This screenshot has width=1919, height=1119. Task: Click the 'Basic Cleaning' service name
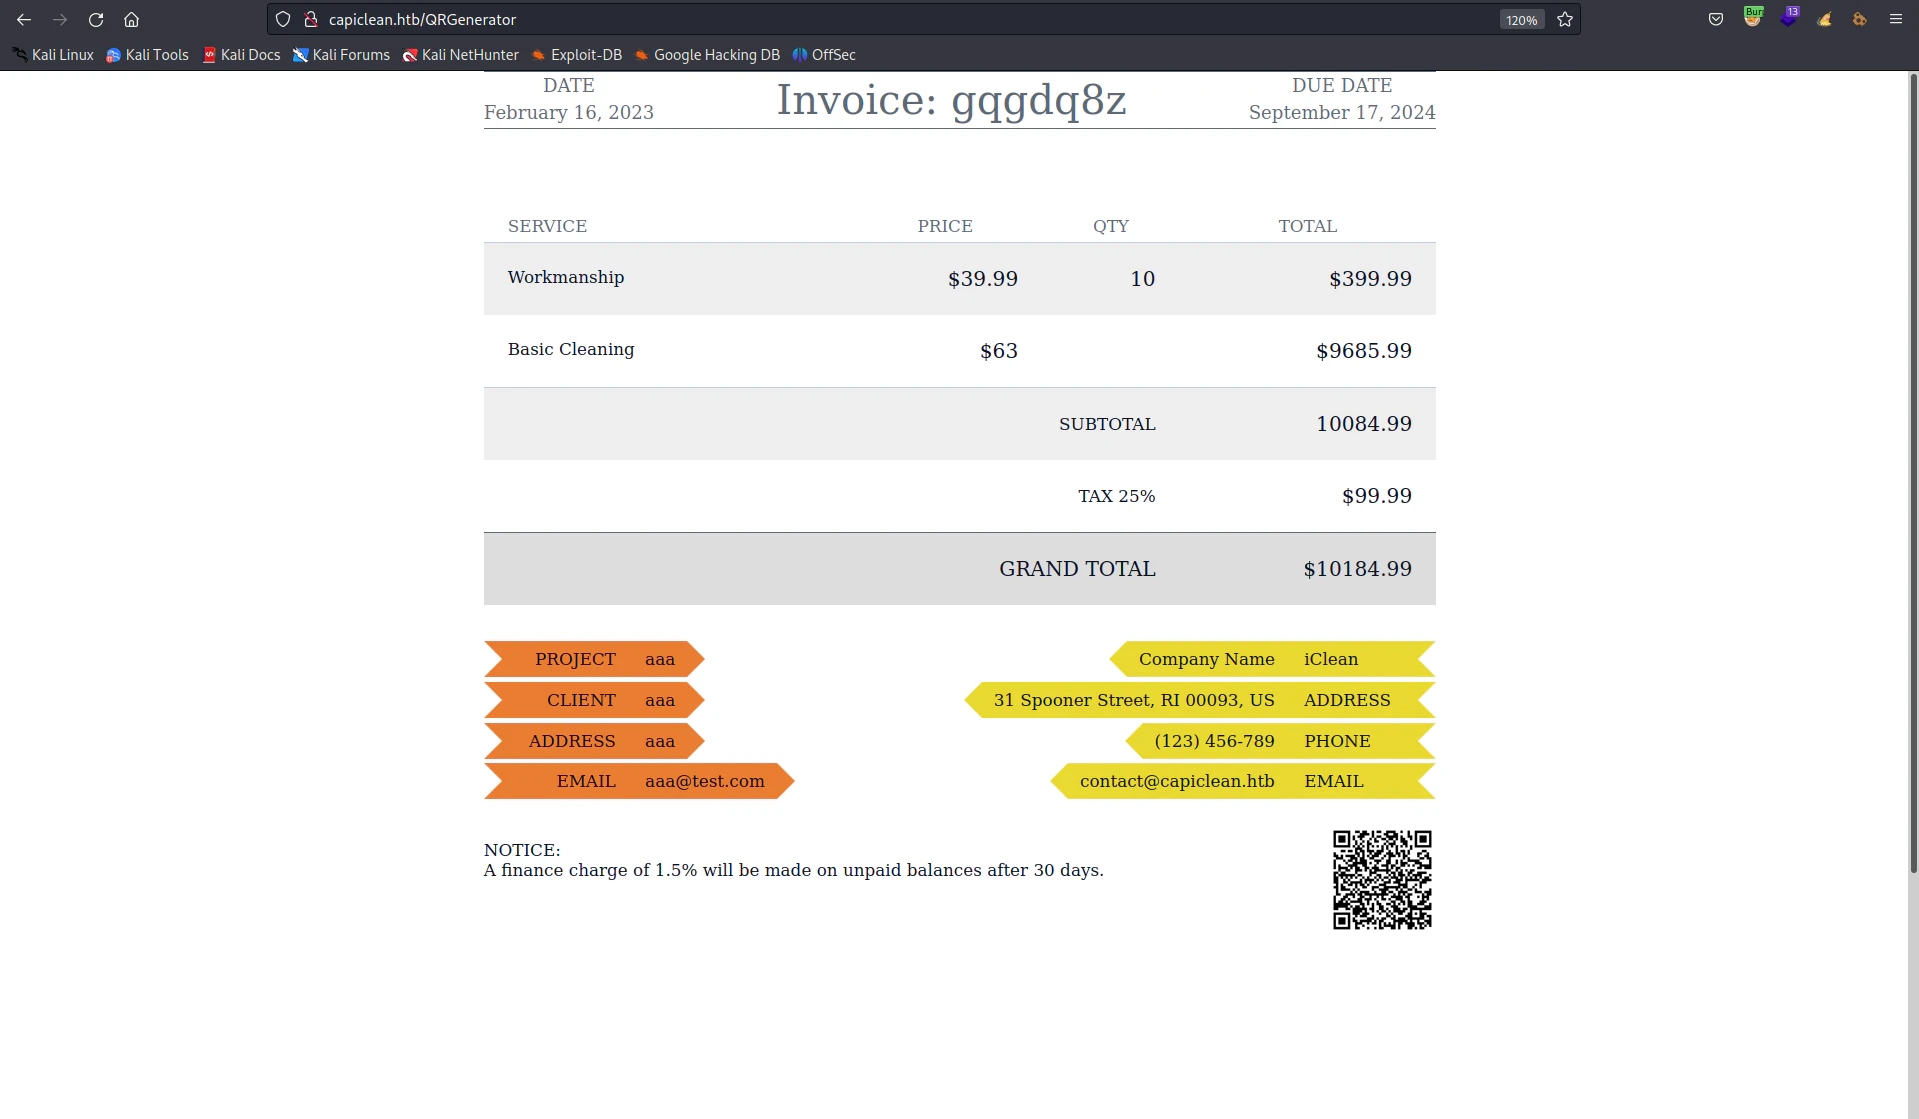pos(571,349)
